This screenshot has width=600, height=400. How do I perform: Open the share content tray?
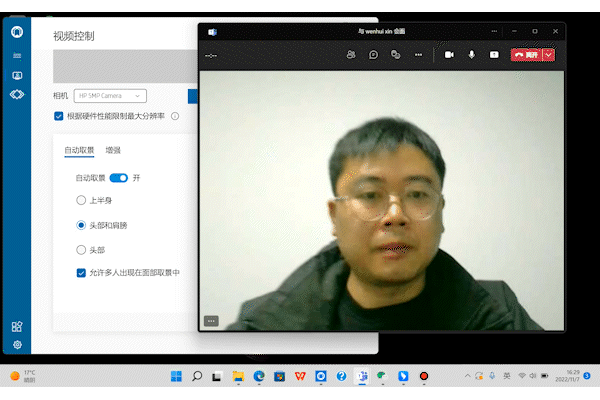point(493,54)
